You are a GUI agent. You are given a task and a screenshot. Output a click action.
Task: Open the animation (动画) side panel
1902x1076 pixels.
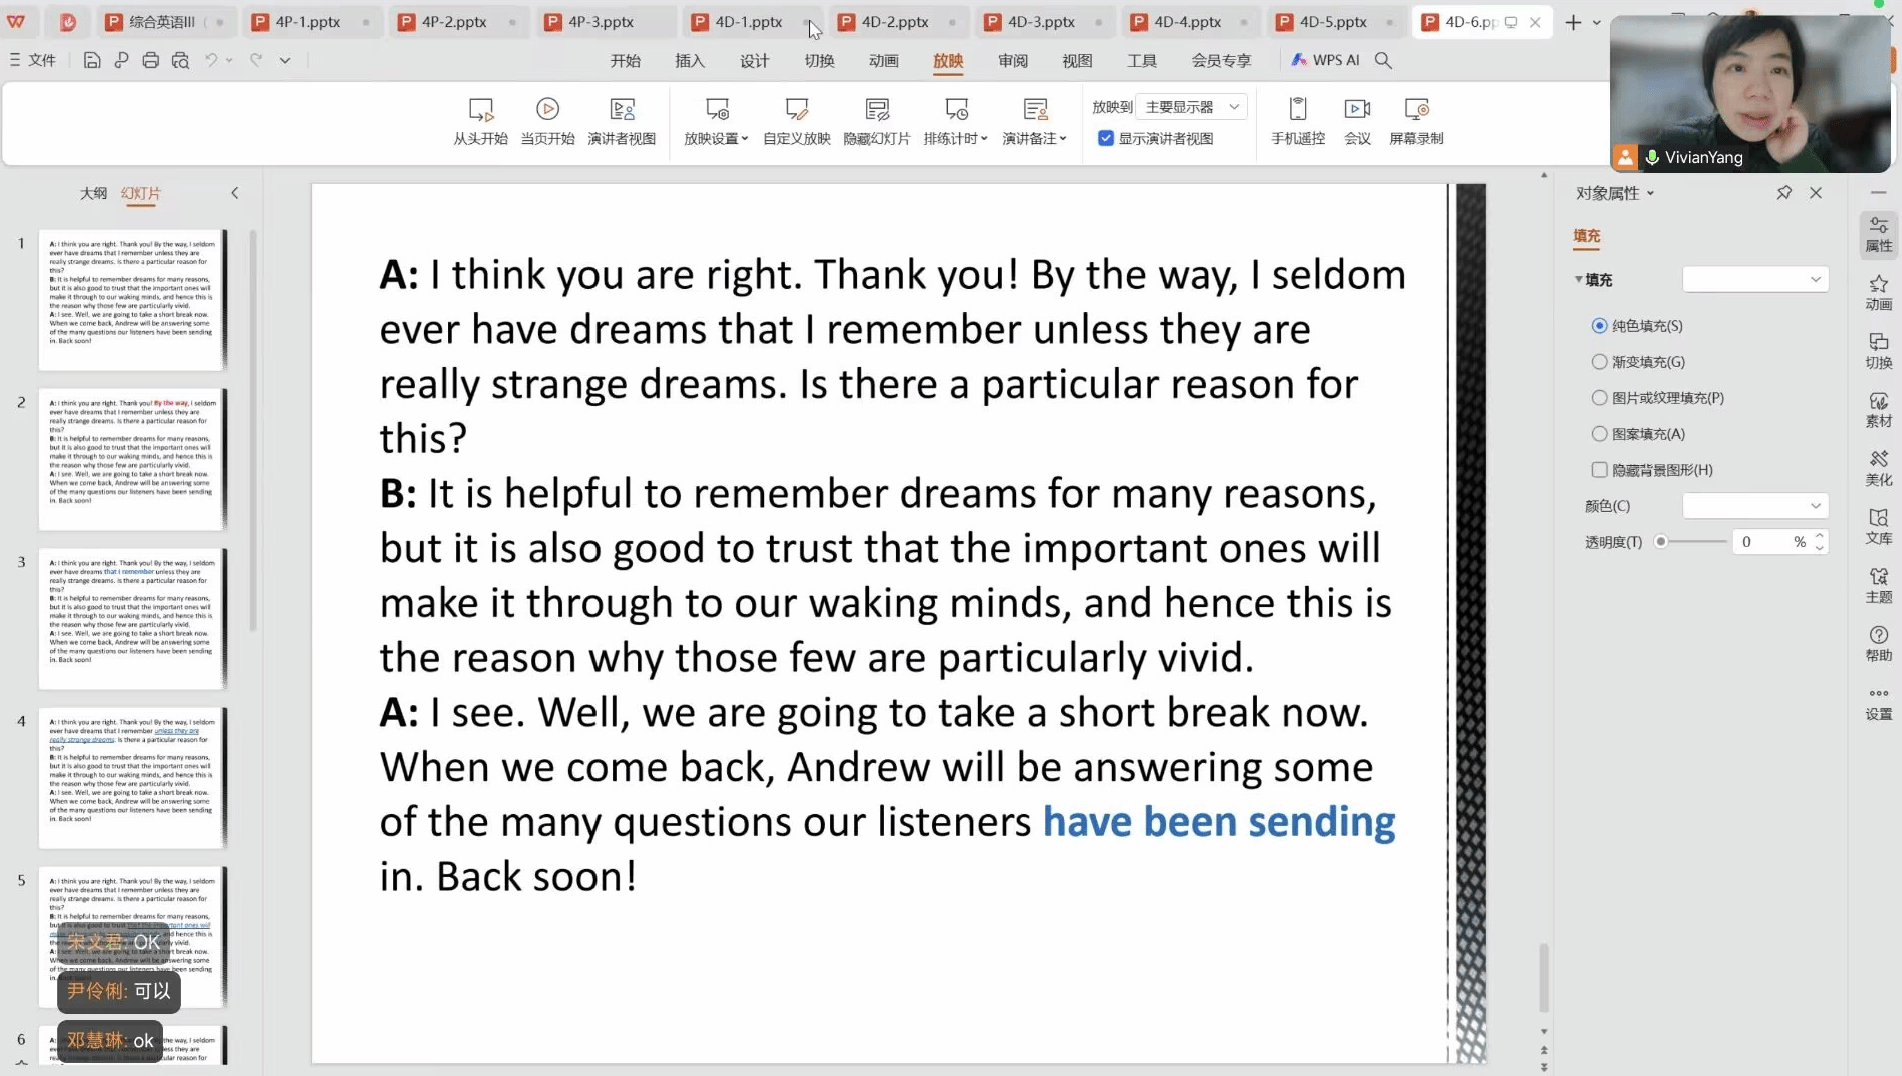tap(1878, 292)
